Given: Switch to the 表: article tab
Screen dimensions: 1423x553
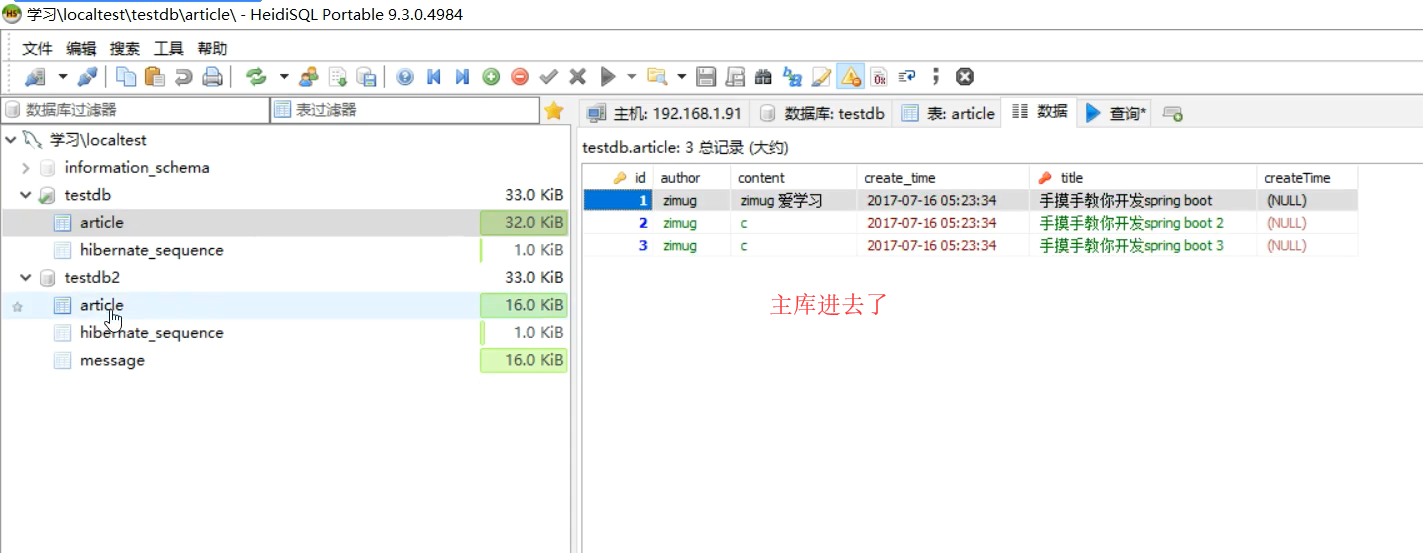Looking at the screenshot, I should pyautogui.click(x=948, y=113).
